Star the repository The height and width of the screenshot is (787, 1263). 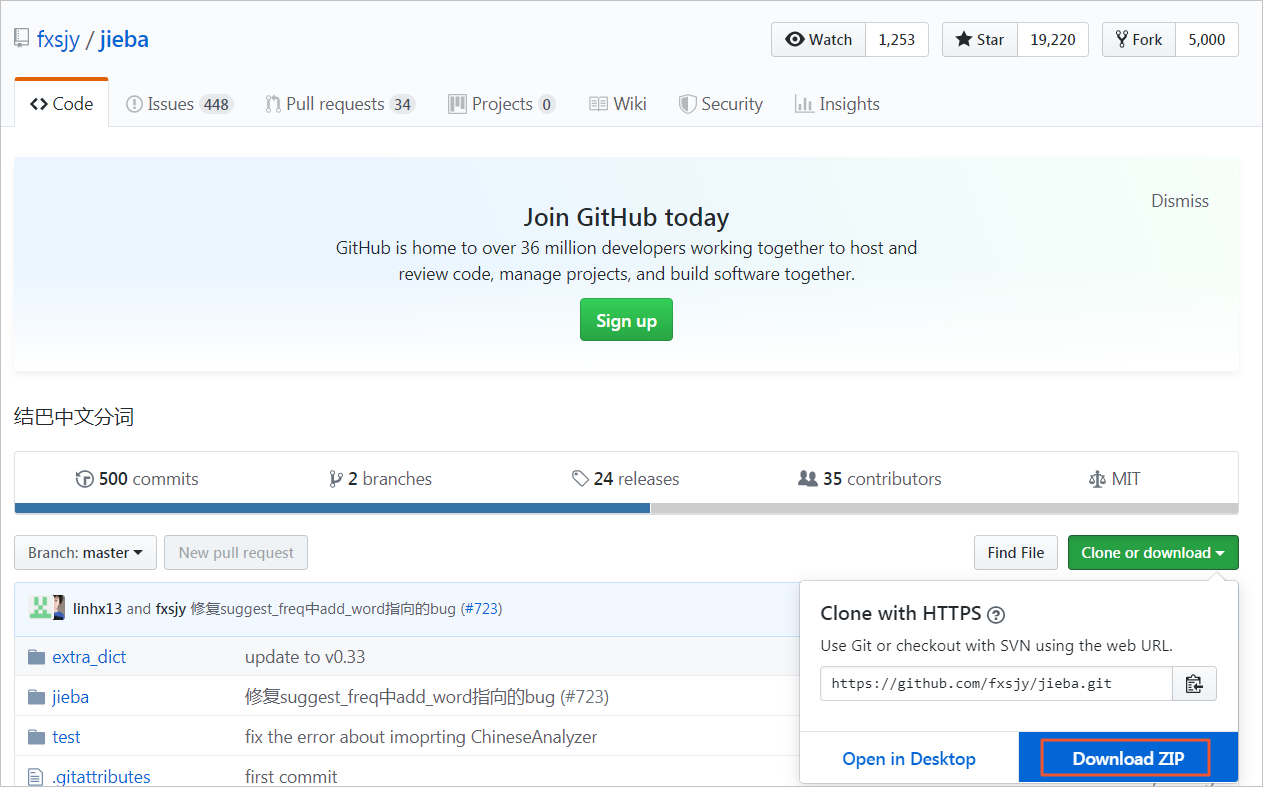click(980, 39)
